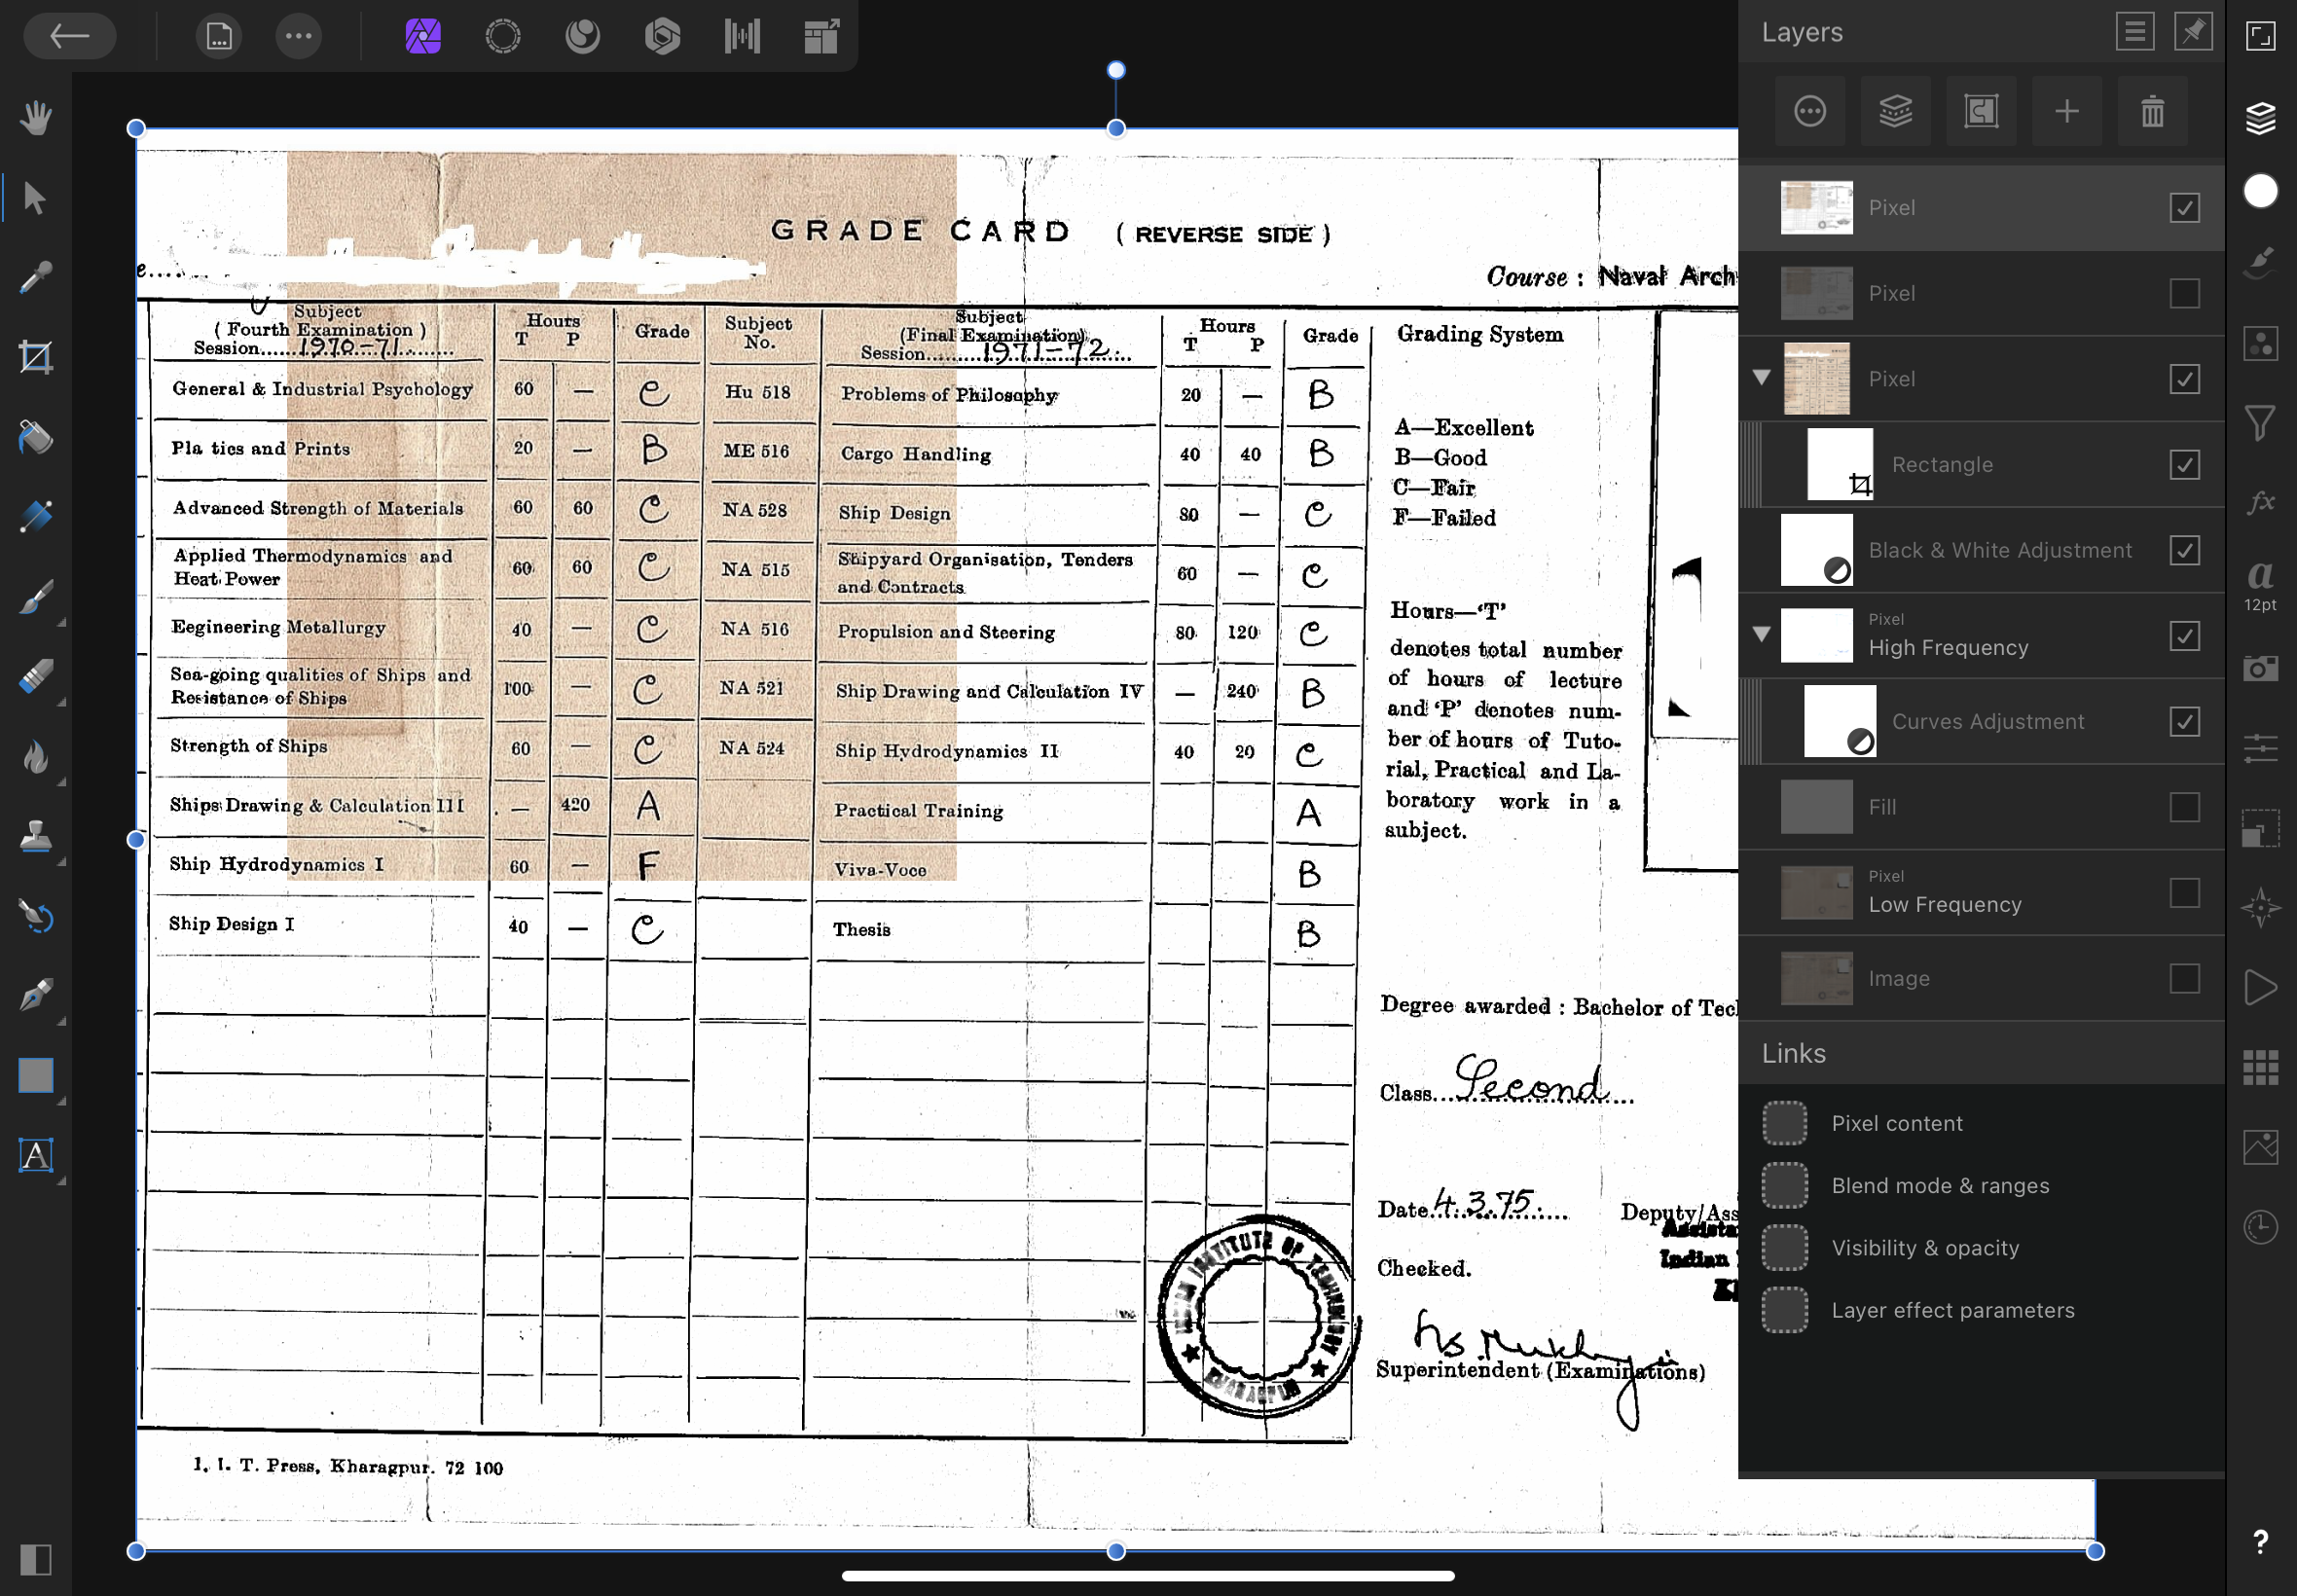Screen dimensions: 2297x1596
Task: Add a mask layer
Action: pos(1981,111)
